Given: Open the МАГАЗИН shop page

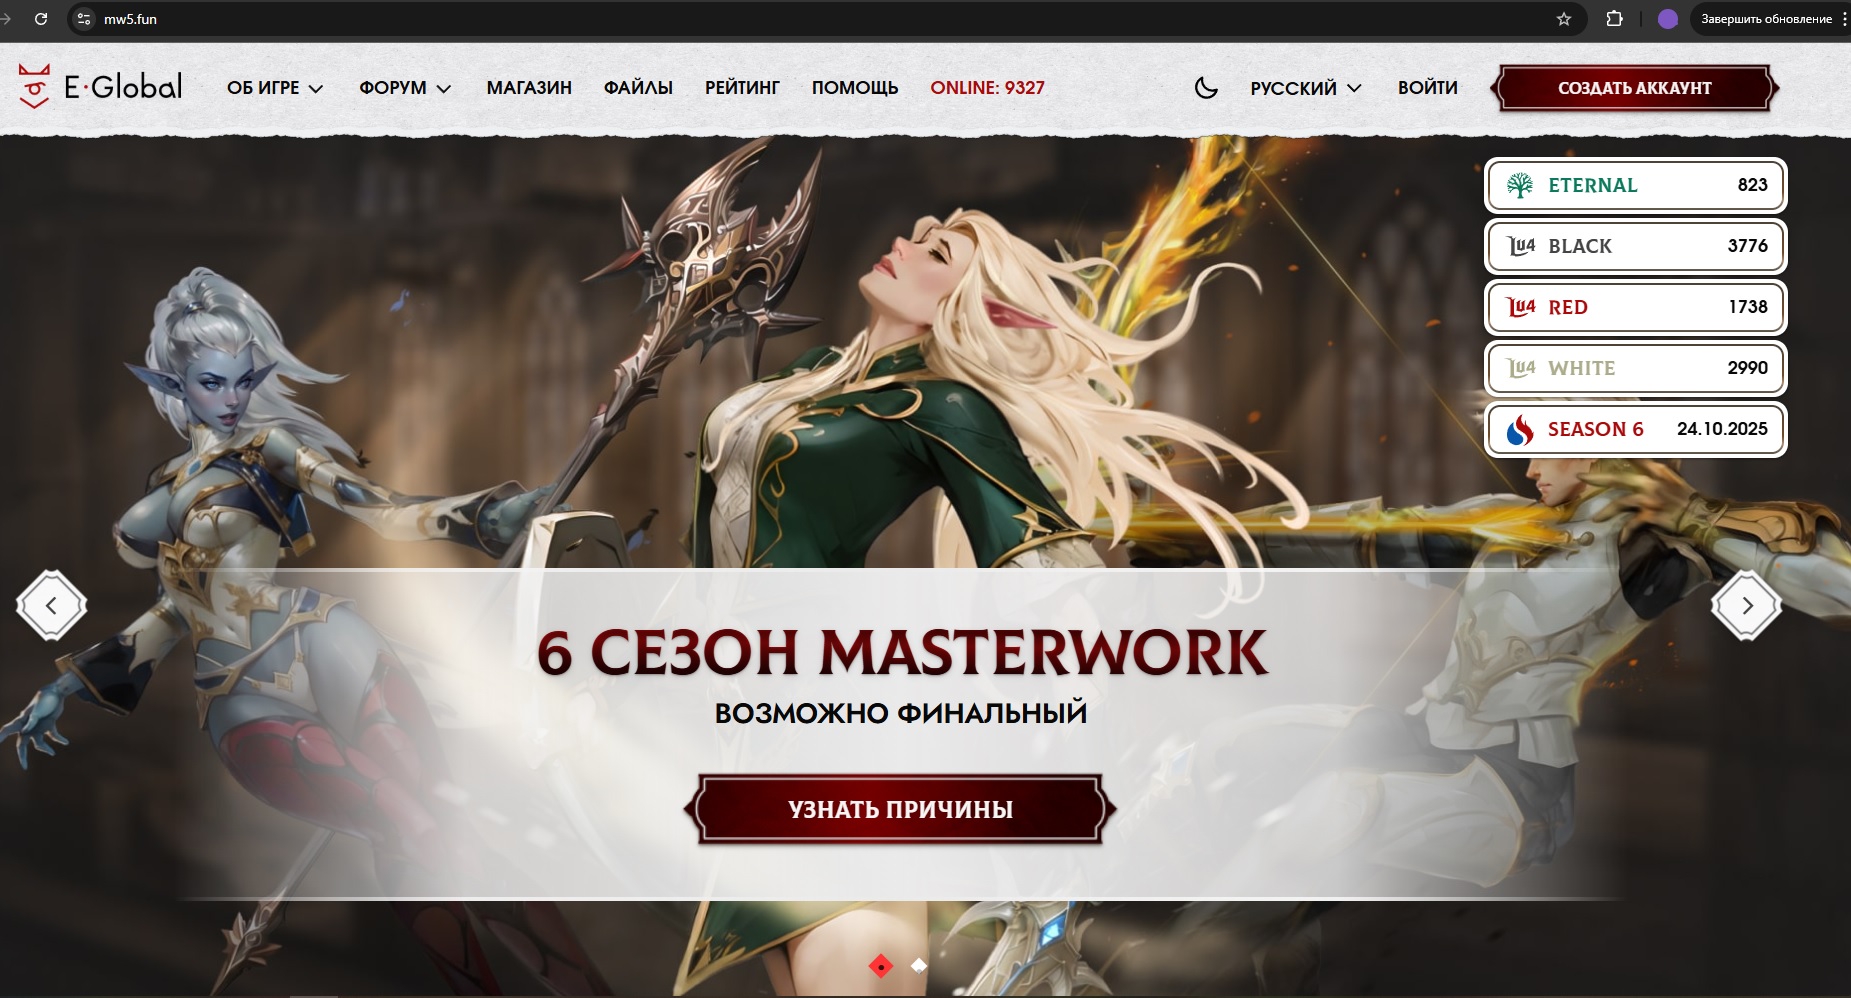Looking at the screenshot, I should [529, 88].
